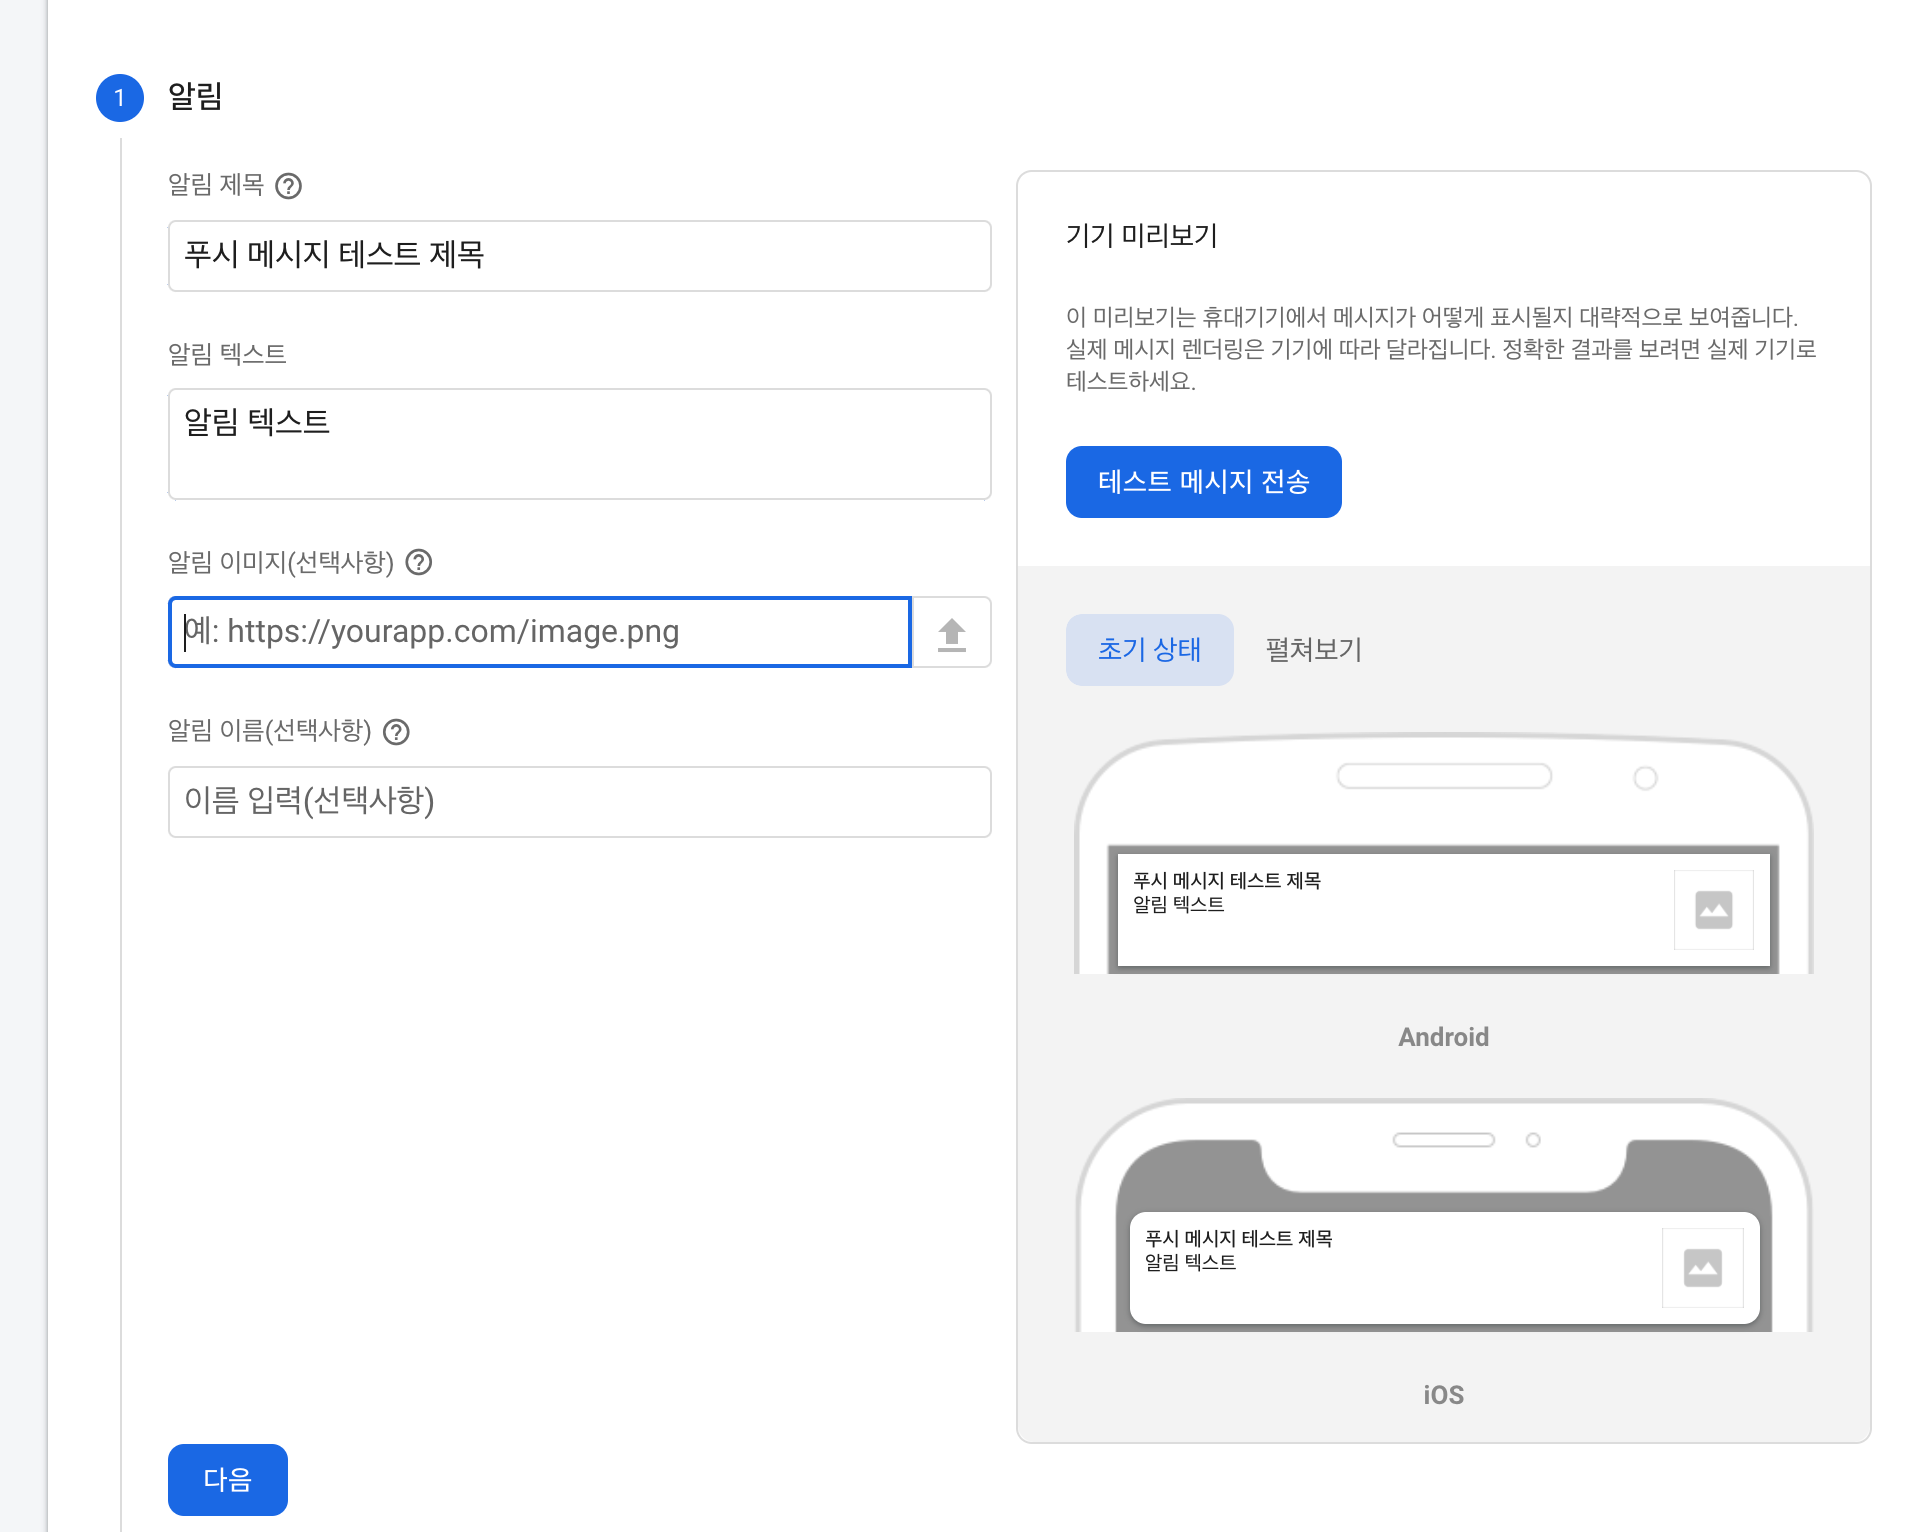Screen dimensions: 1914x1532
Task: Click the Android label under preview
Action: click(x=1443, y=1037)
